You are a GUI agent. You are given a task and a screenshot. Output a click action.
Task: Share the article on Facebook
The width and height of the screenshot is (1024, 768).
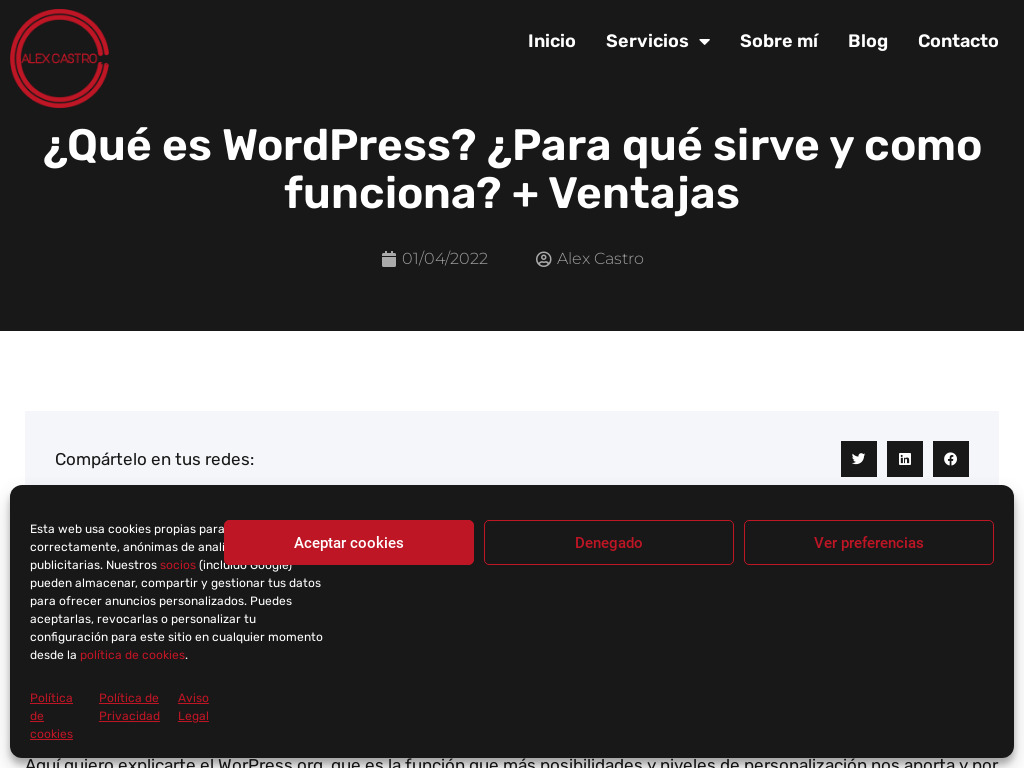(950, 458)
